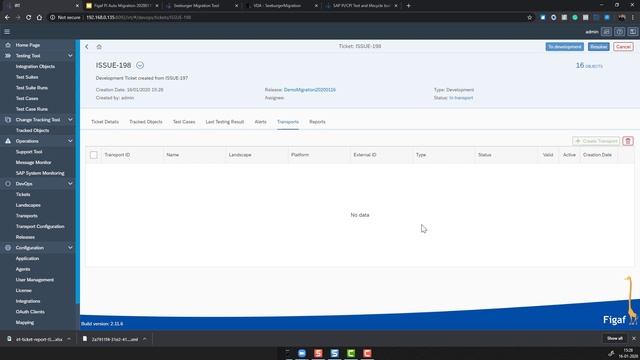Viewport: 640px width, 360px height.
Task: Collapse the Change Tracking Tool section chevron
Action: point(70,120)
